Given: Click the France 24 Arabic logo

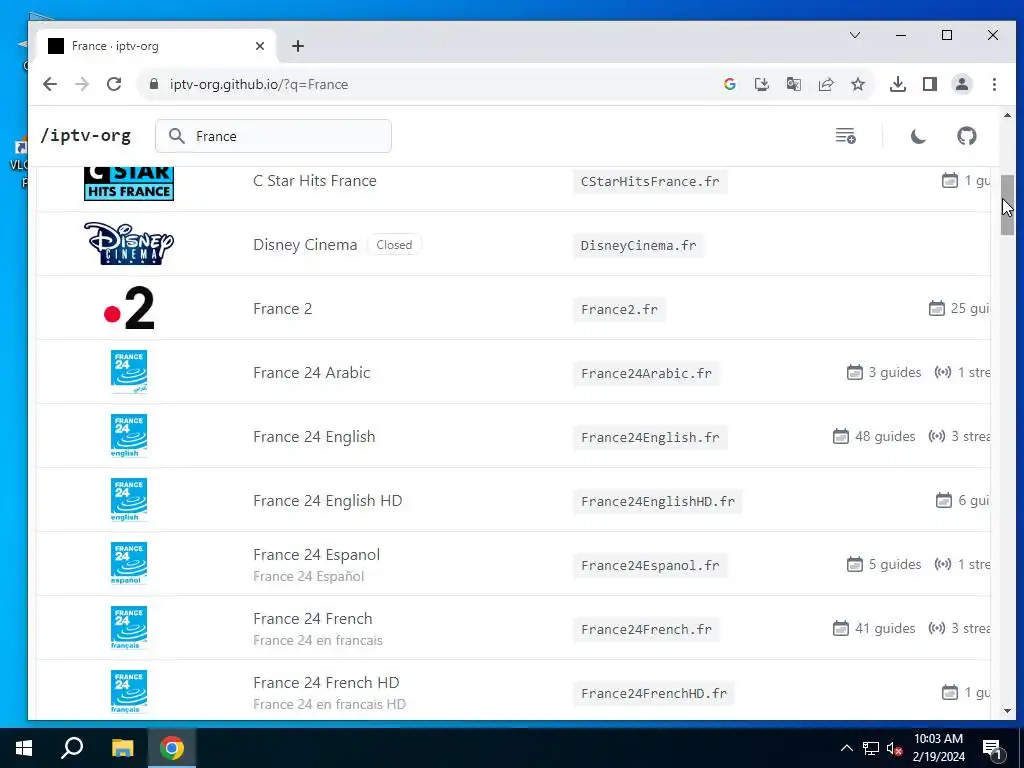Looking at the screenshot, I should pyautogui.click(x=129, y=372).
